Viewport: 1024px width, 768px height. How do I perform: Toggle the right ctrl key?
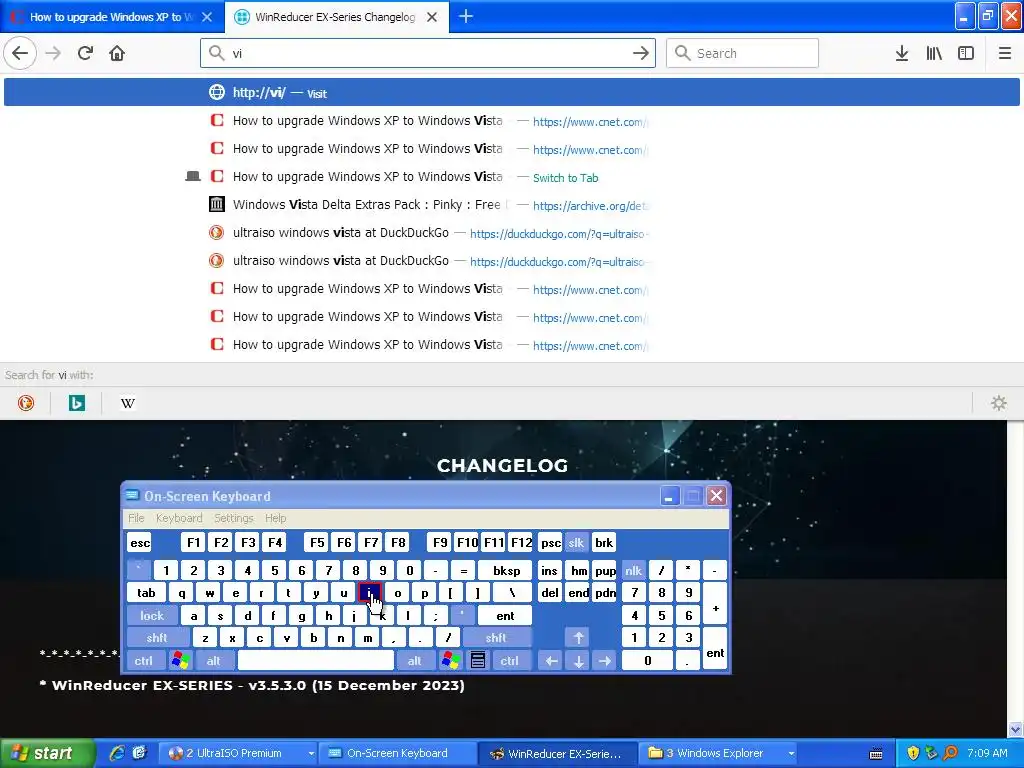(509, 661)
